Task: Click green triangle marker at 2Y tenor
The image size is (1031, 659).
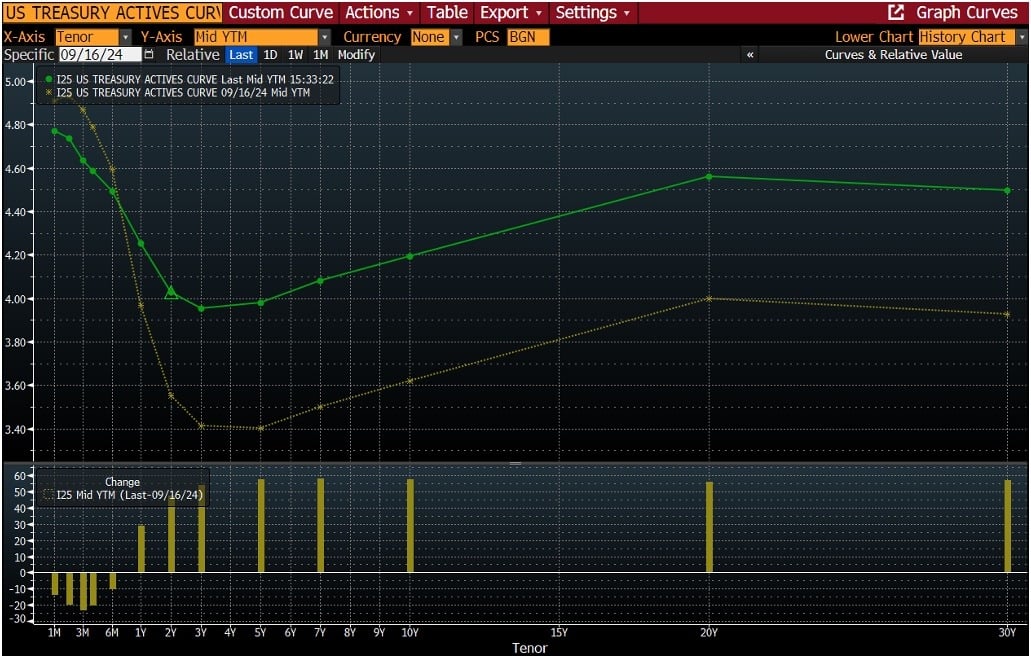Action: [x=171, y=293]
